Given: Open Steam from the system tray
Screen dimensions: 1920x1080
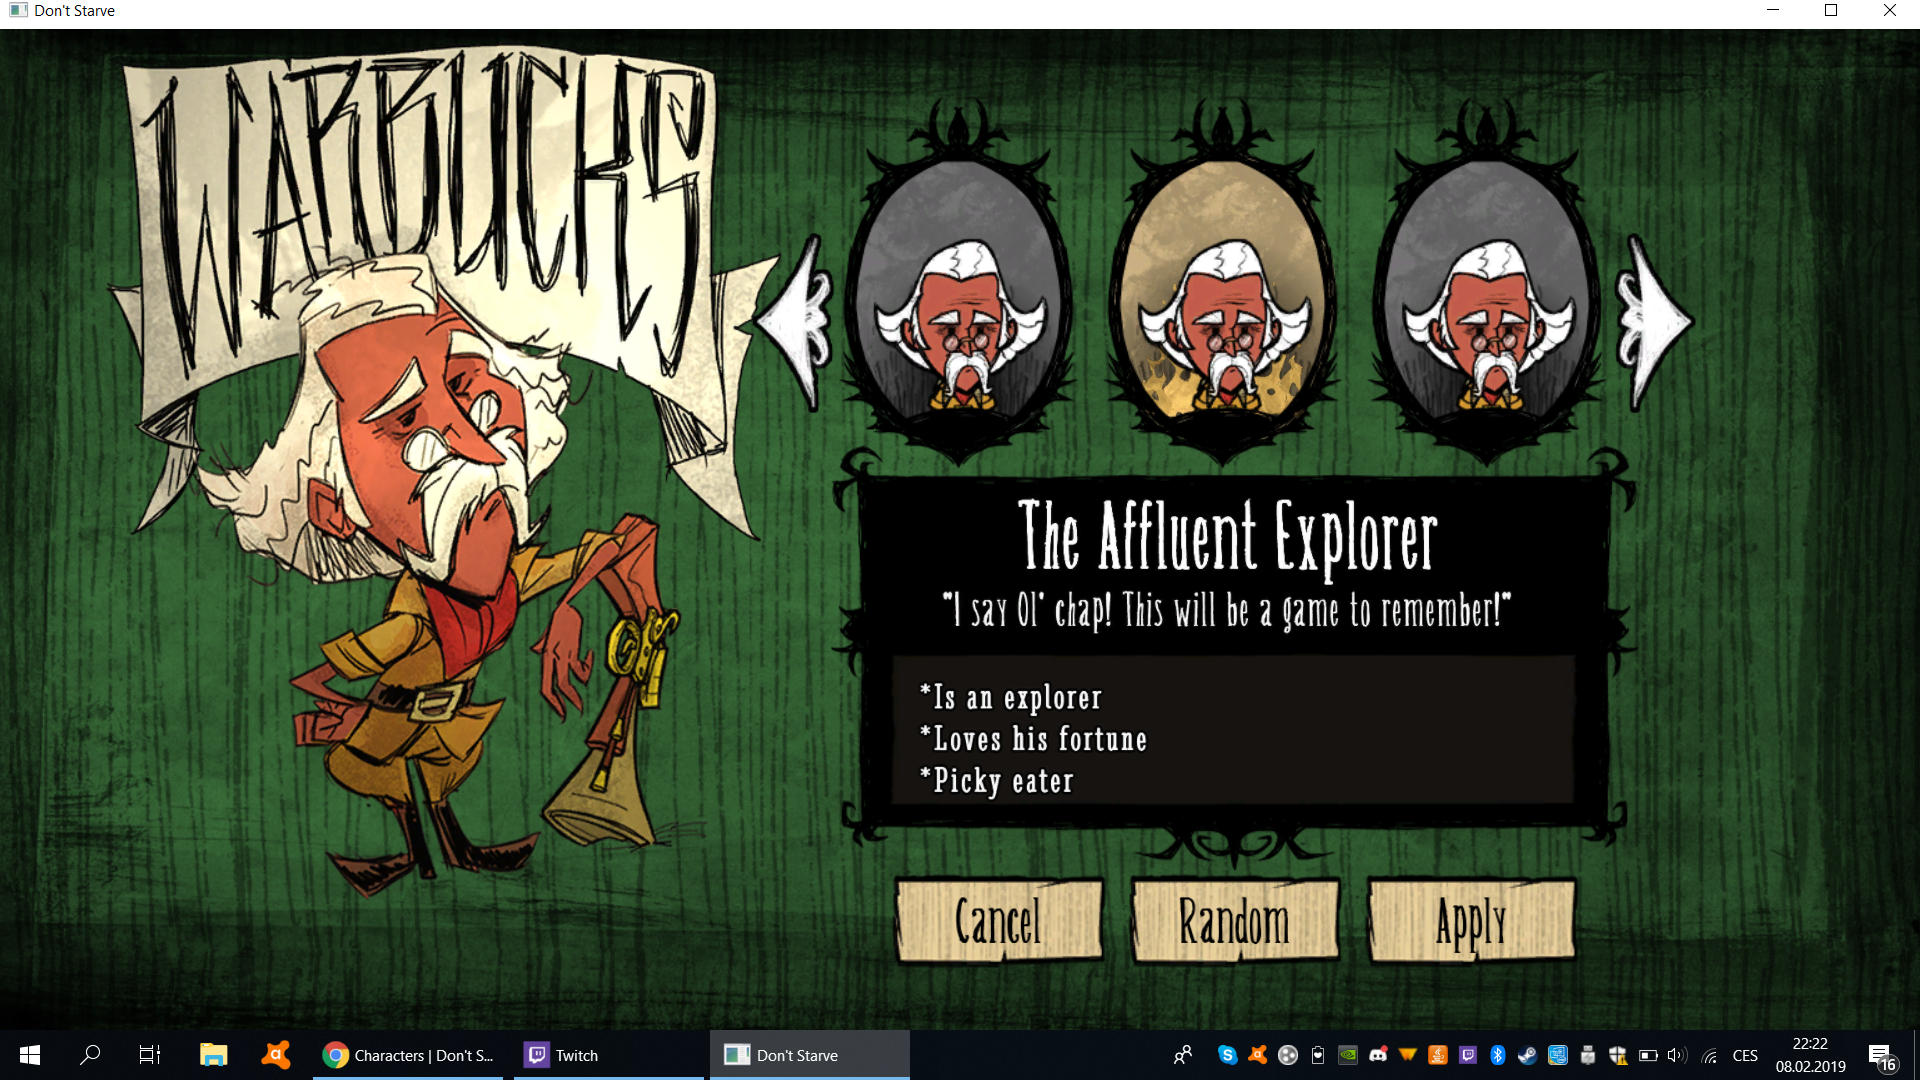Looking at the screenshot, I should tap(1527, 1055).
